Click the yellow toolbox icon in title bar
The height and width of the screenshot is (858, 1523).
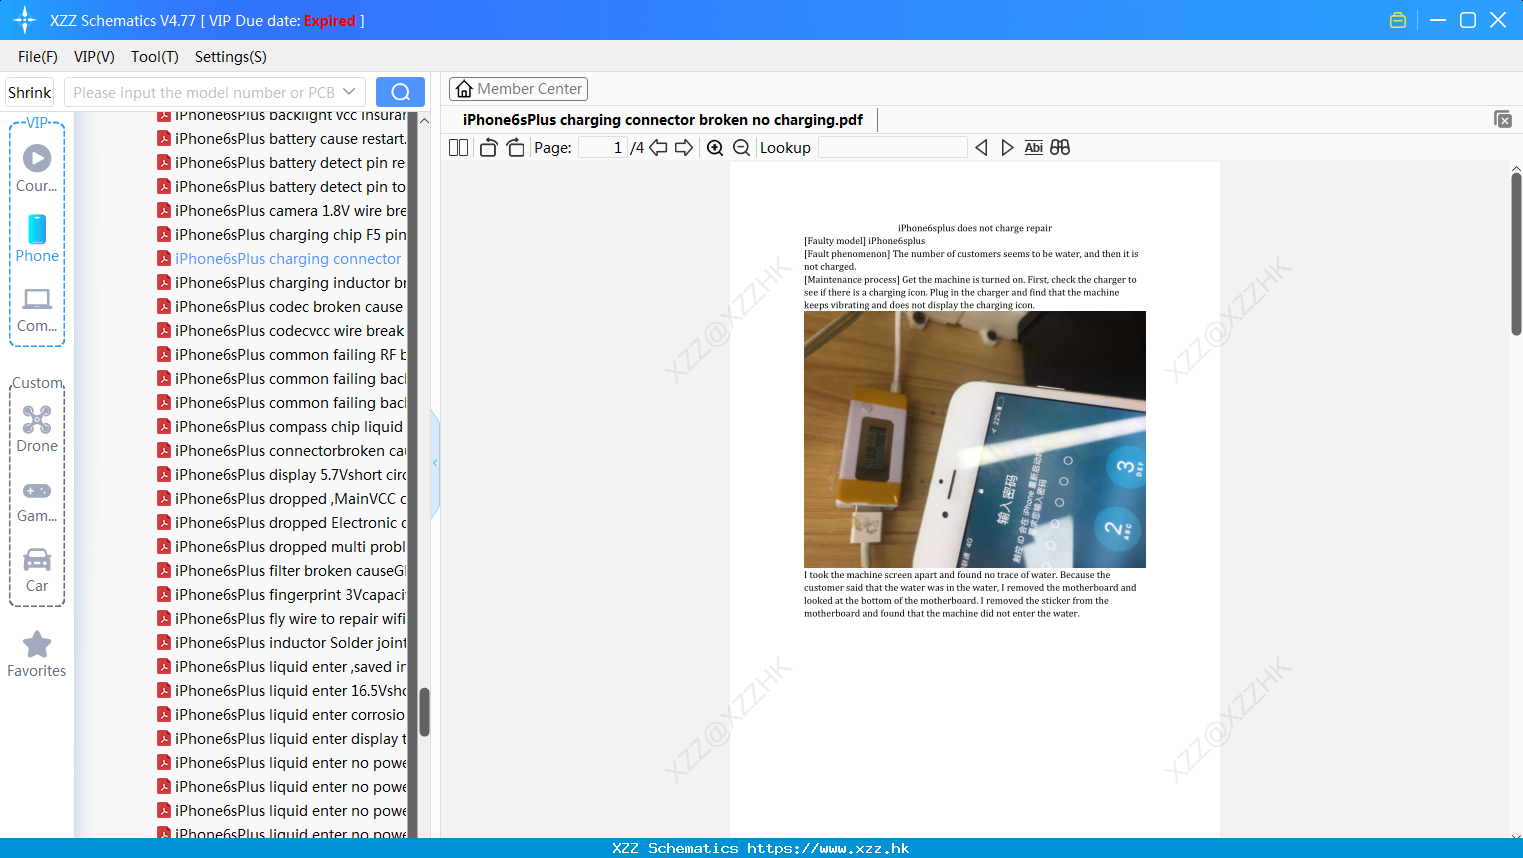pos(1398,20)
